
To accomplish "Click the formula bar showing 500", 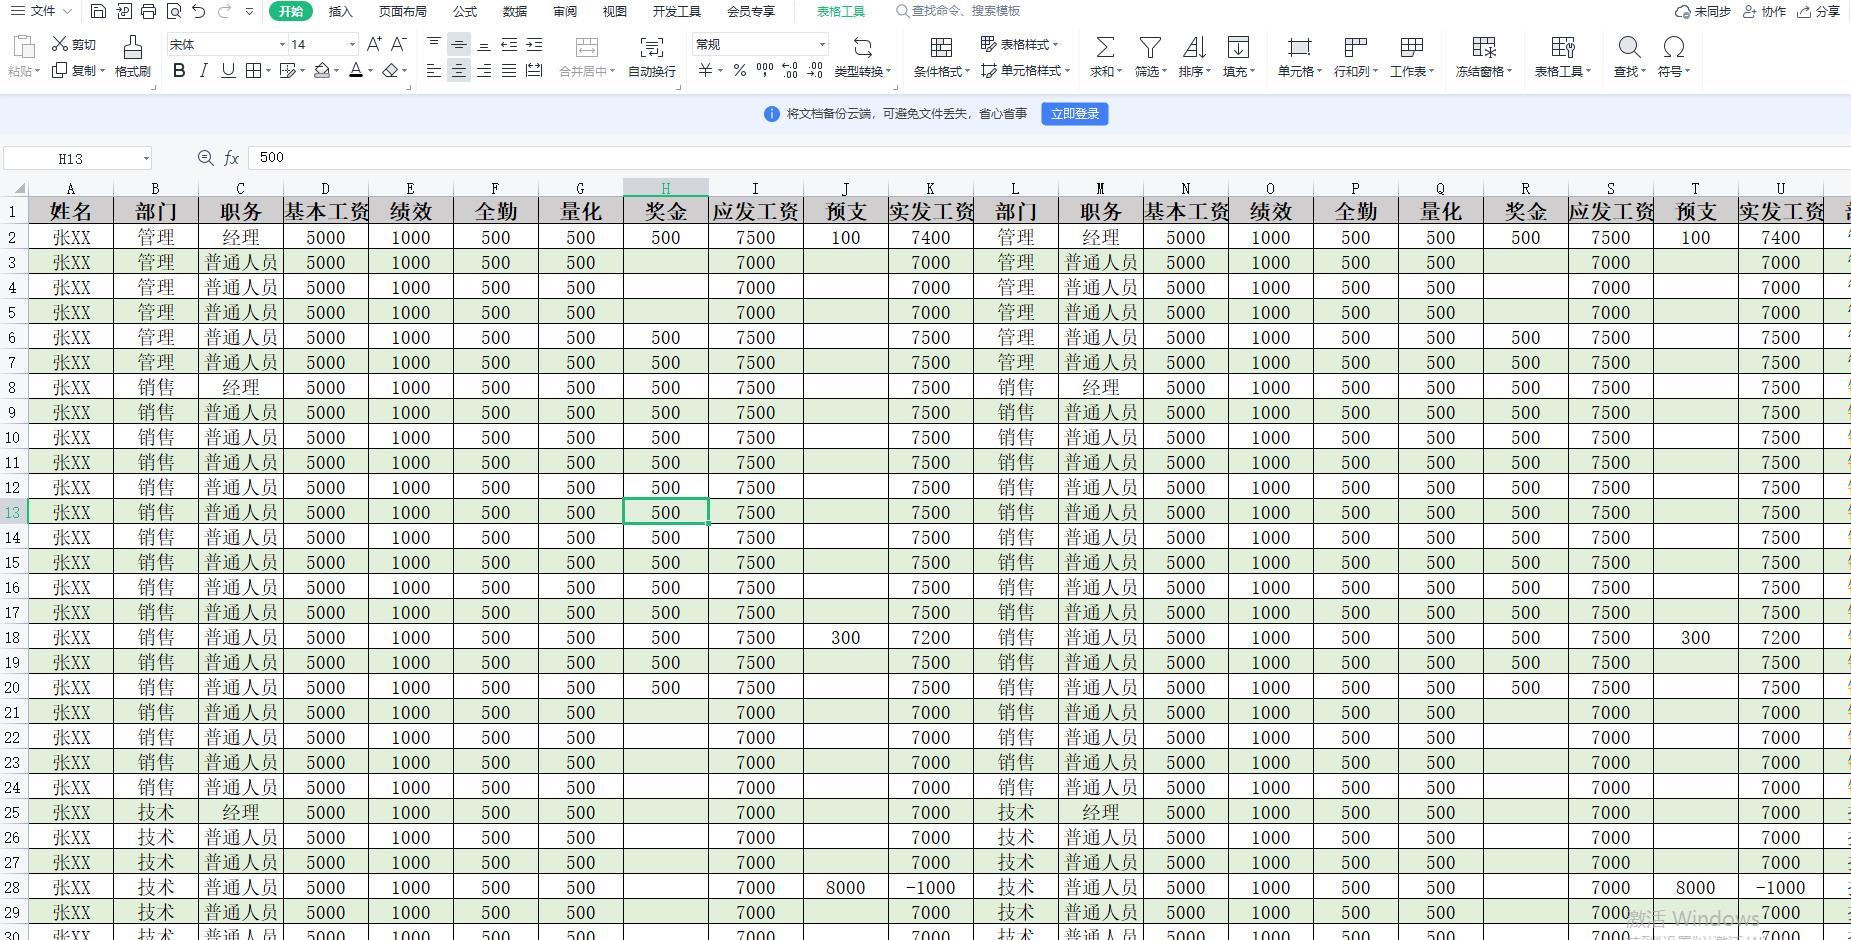I will click(x=1048, y=158).
